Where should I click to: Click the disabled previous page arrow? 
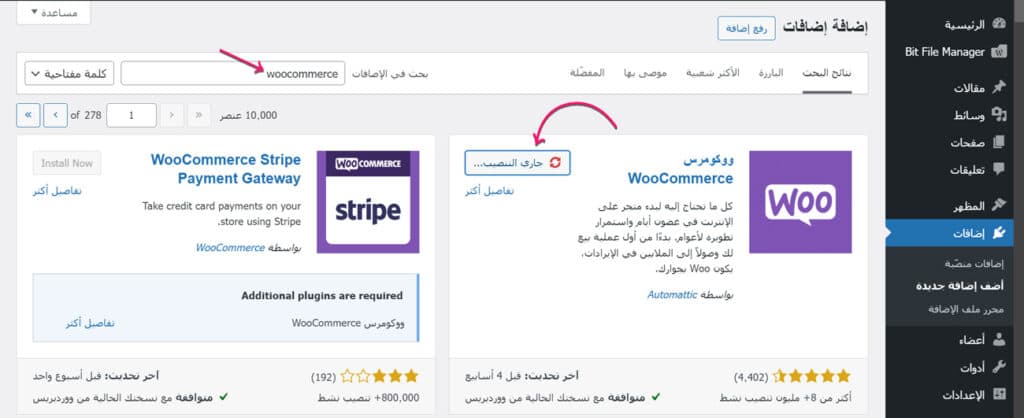171,115
